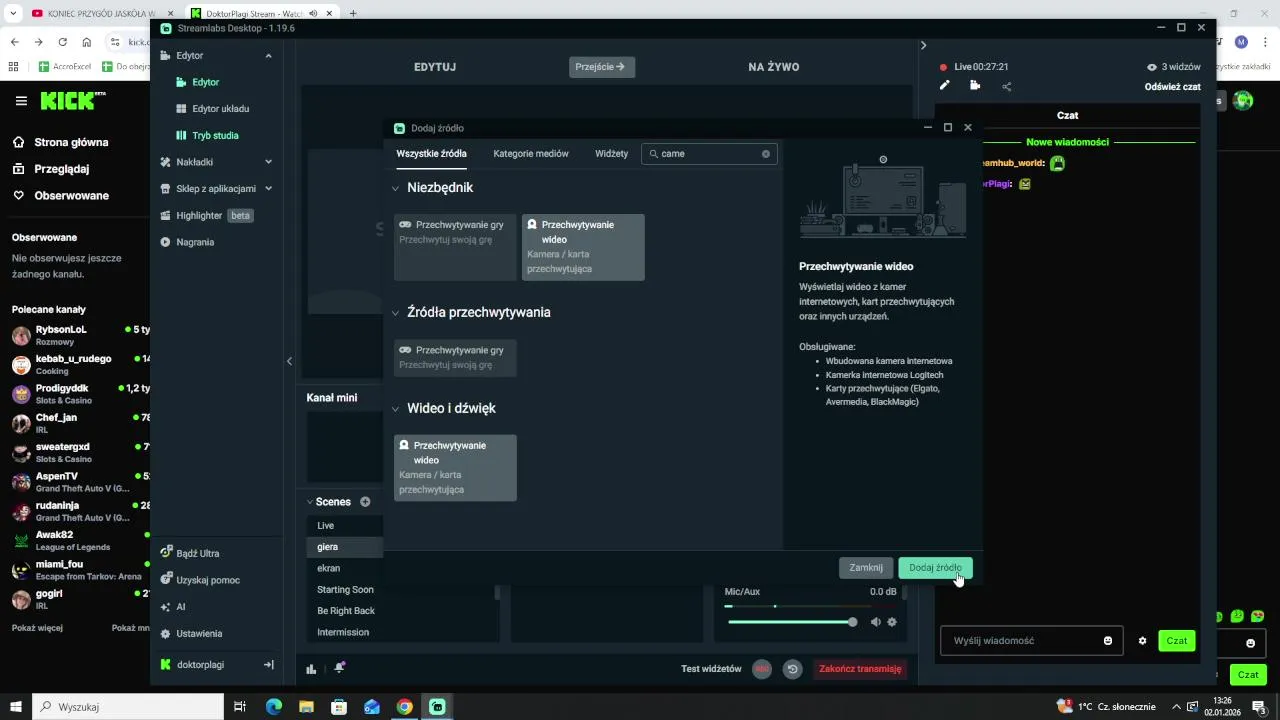Open notifications bell icon in Streamlabs
This screenshot has width=1280, height=720.
(x=340, y=668)
